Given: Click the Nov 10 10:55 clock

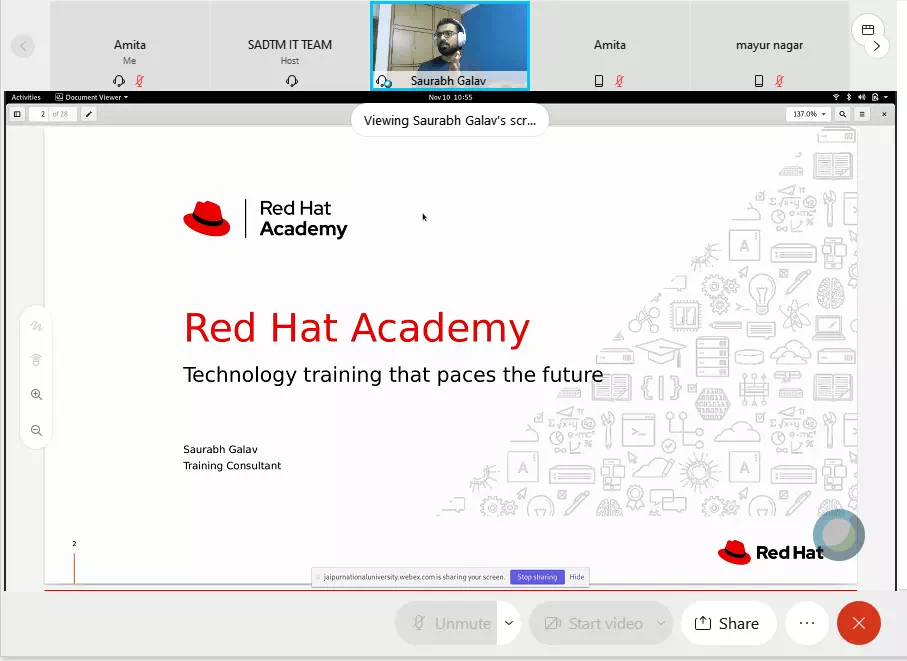Looking at the screenshot, I should (450, 97).
